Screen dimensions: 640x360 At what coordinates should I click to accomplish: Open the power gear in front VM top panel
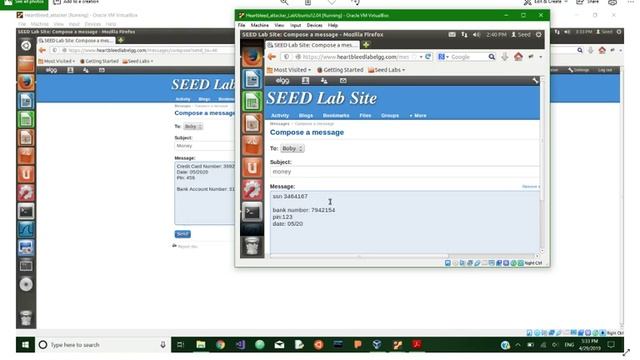pyautogui.click(x=539, y=35)
